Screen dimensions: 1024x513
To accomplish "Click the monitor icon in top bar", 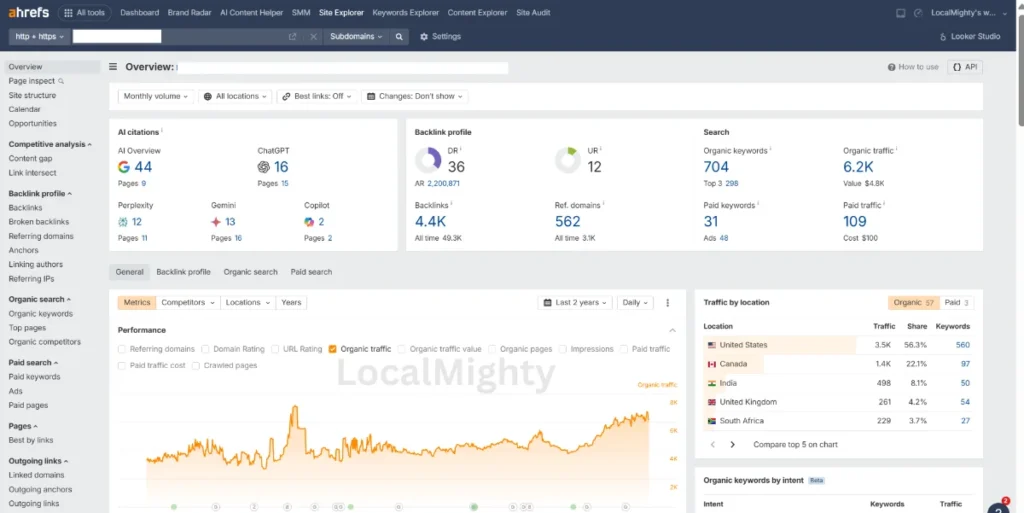I will click(901, 13).
